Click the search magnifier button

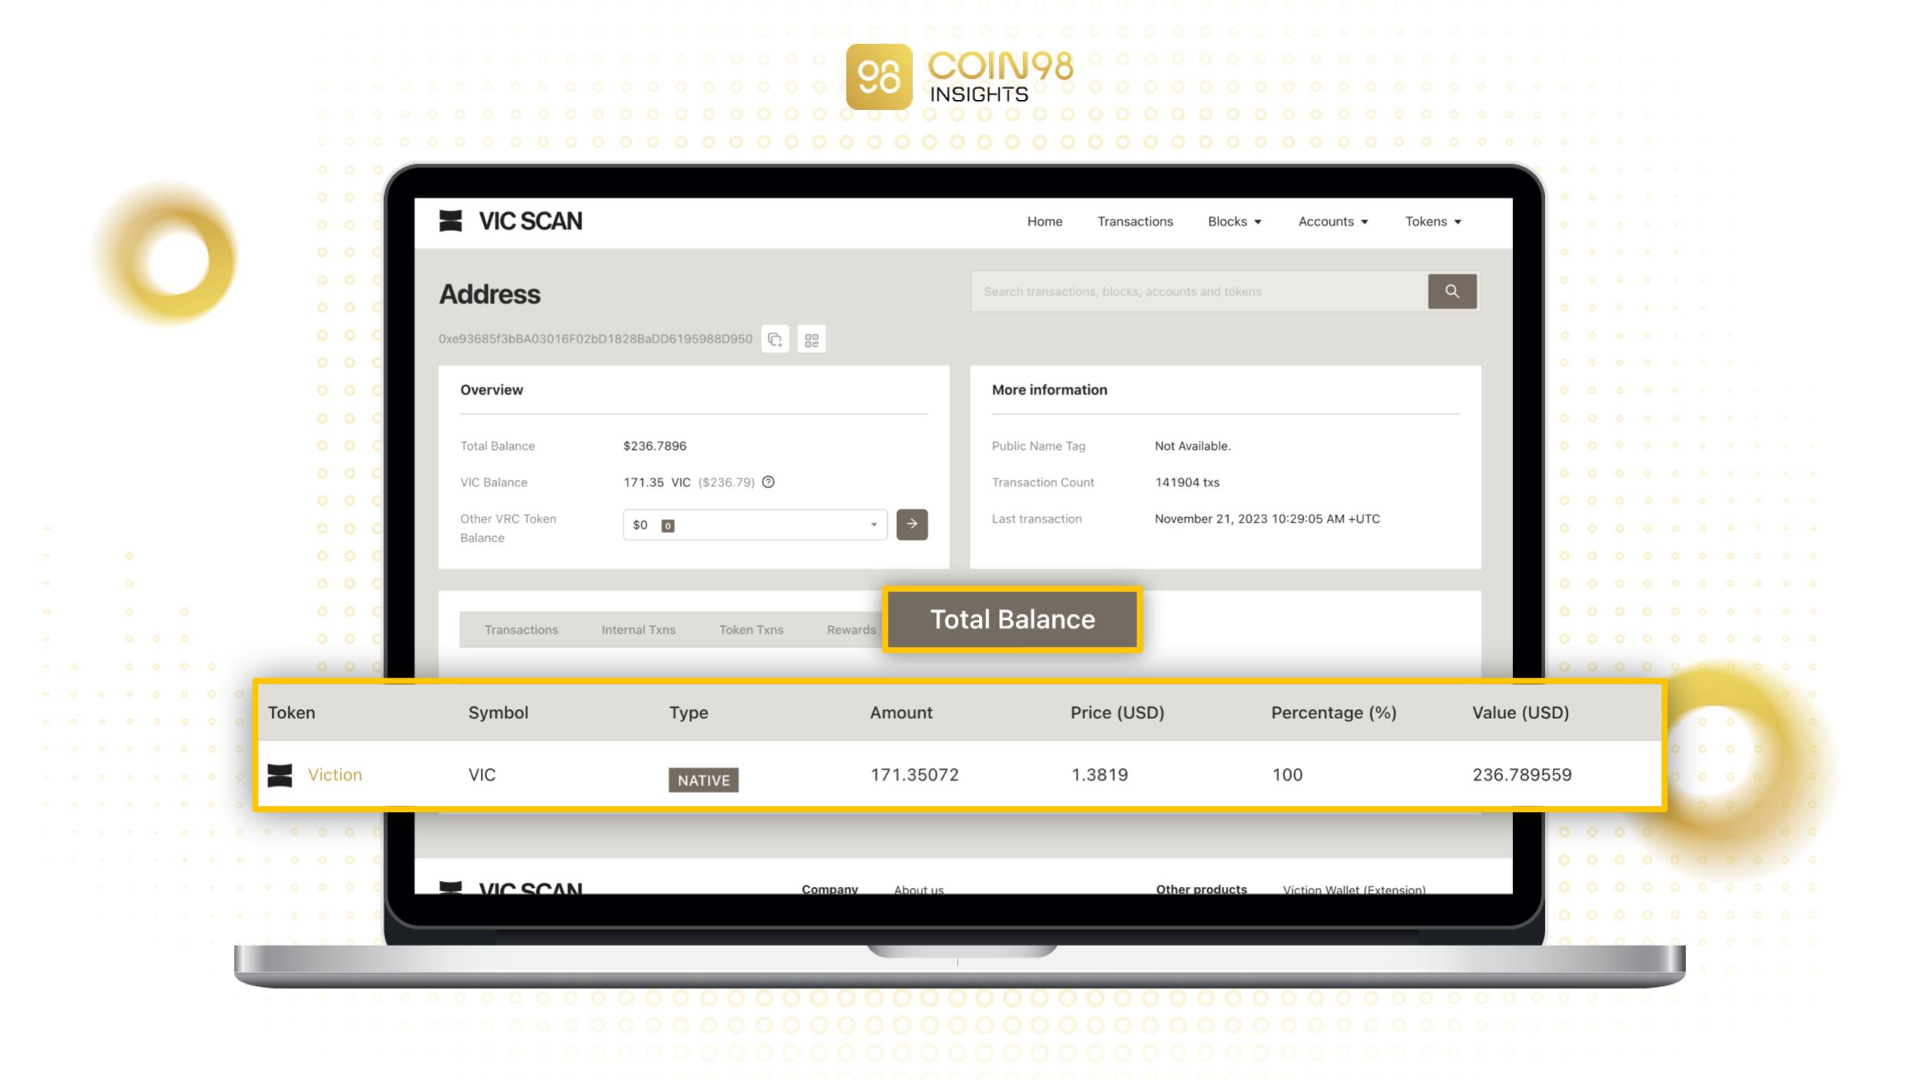(x=1452, y=292)
